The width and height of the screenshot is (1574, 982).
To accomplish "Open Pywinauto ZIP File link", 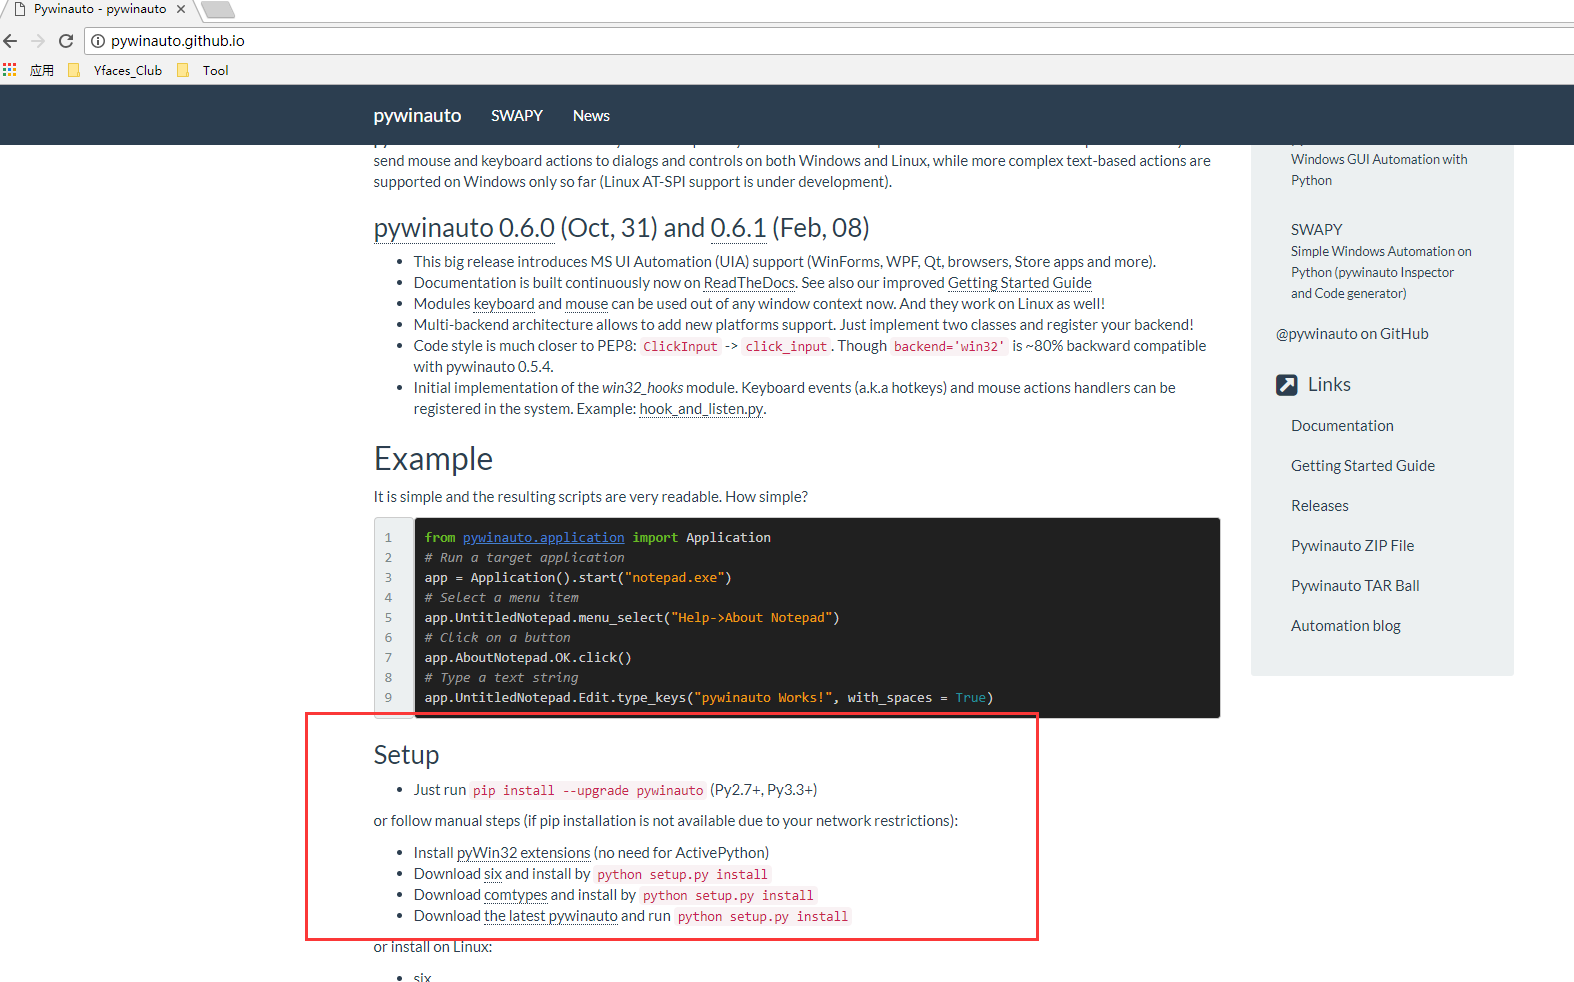I will 1352,546.
